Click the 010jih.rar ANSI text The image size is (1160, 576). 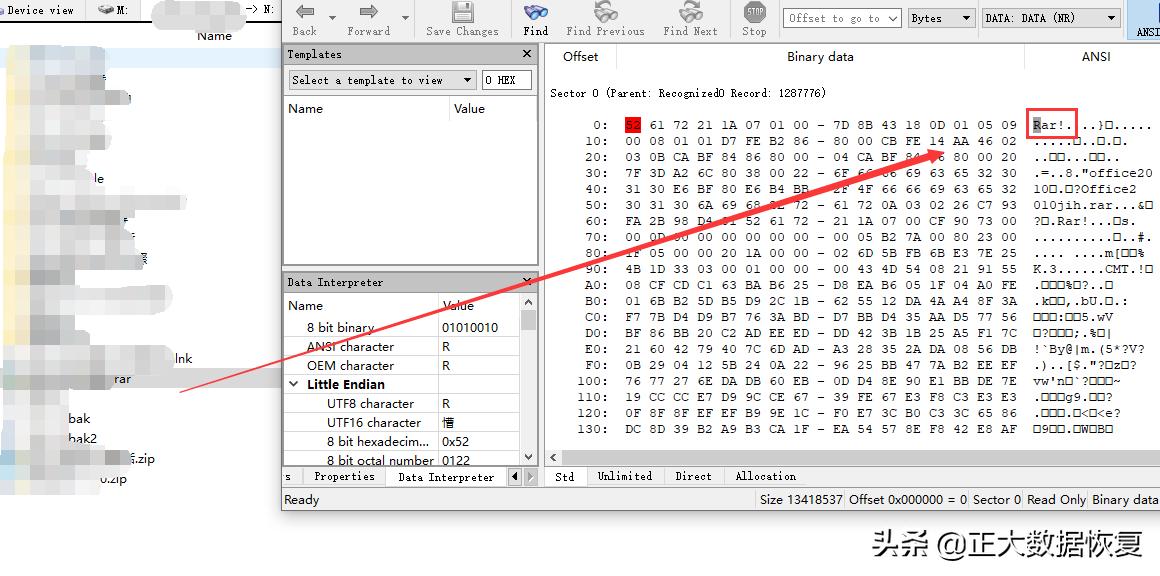(x=1071, y=206)
